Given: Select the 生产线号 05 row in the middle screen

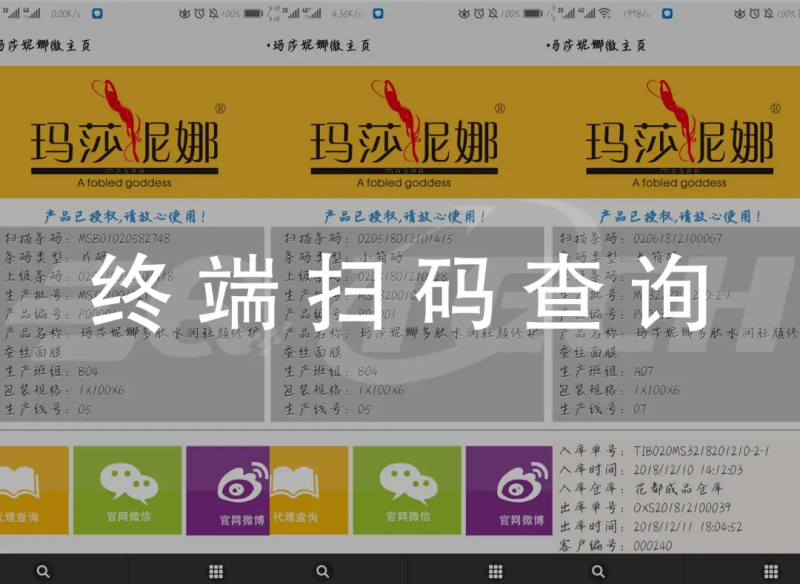Looking at the screenshot, I should [x=328, y=410].
